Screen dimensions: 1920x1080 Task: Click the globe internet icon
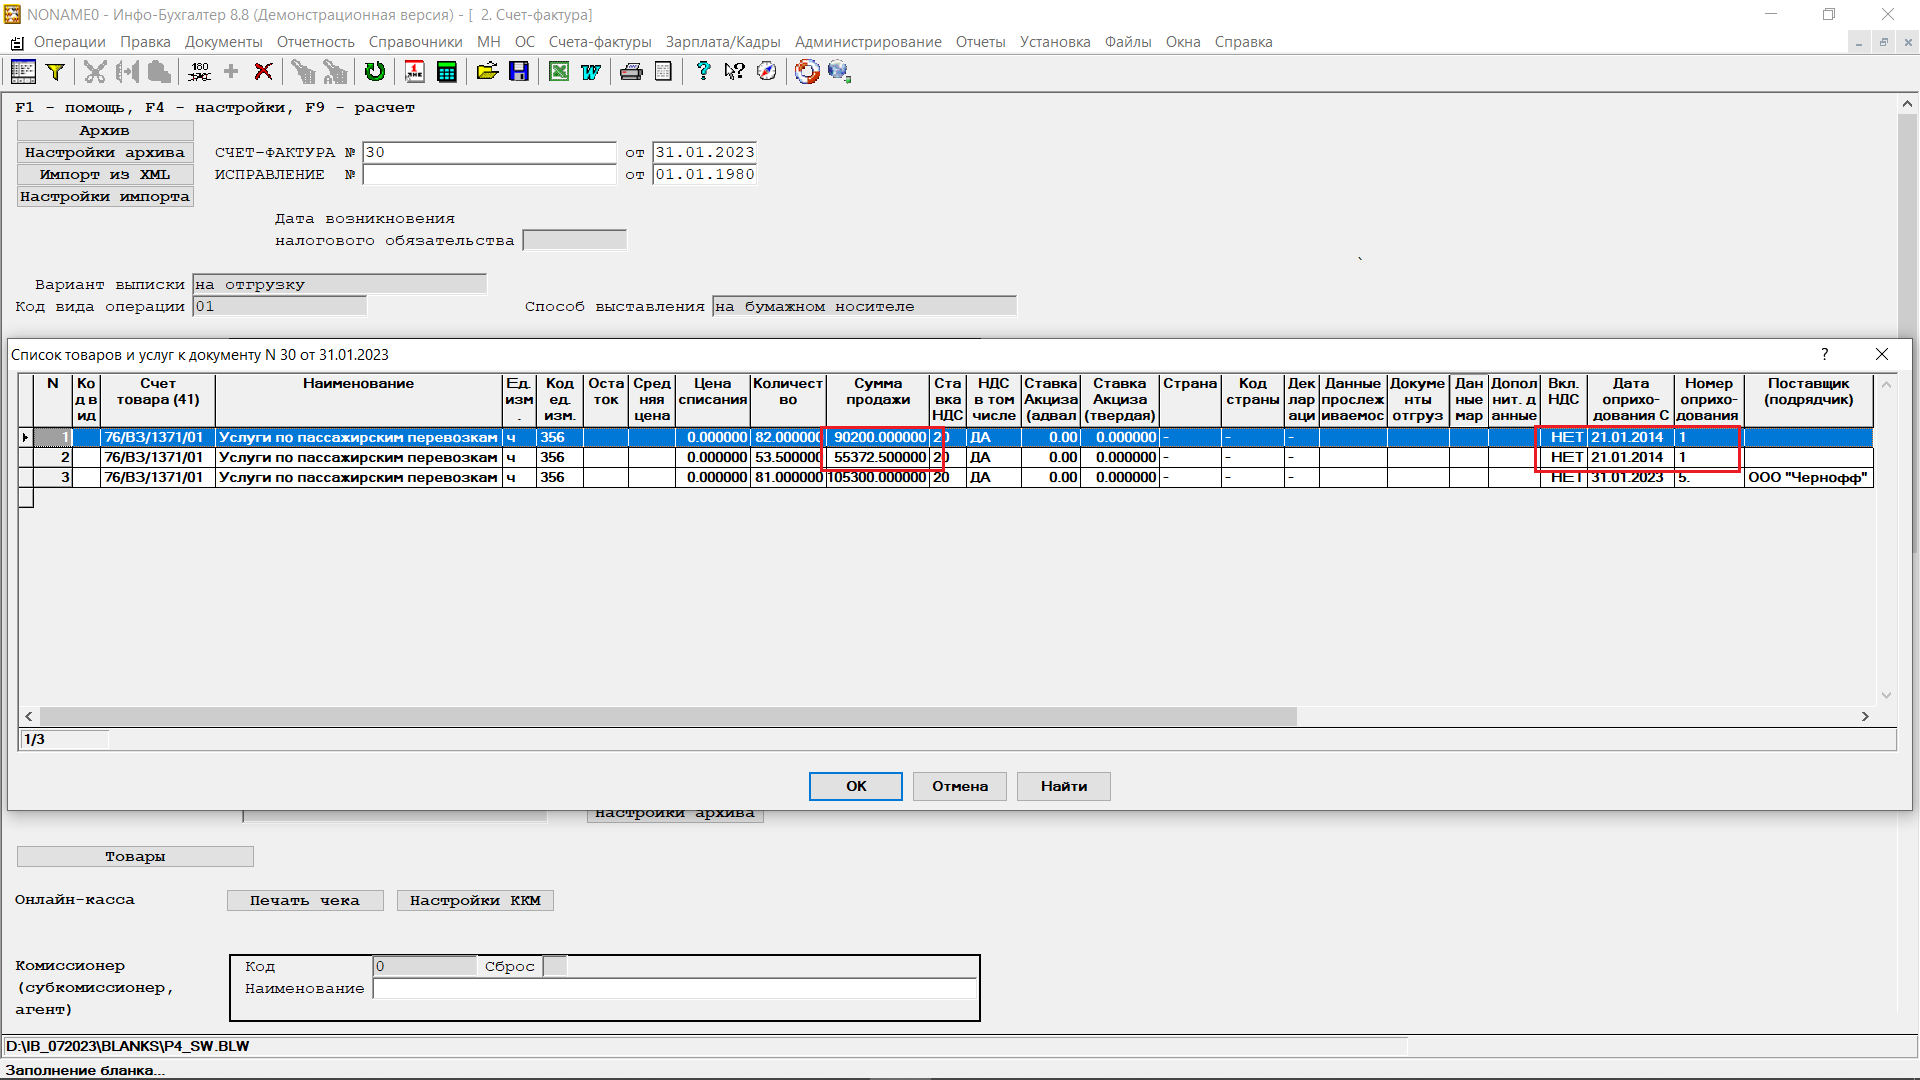click(839, 71)
